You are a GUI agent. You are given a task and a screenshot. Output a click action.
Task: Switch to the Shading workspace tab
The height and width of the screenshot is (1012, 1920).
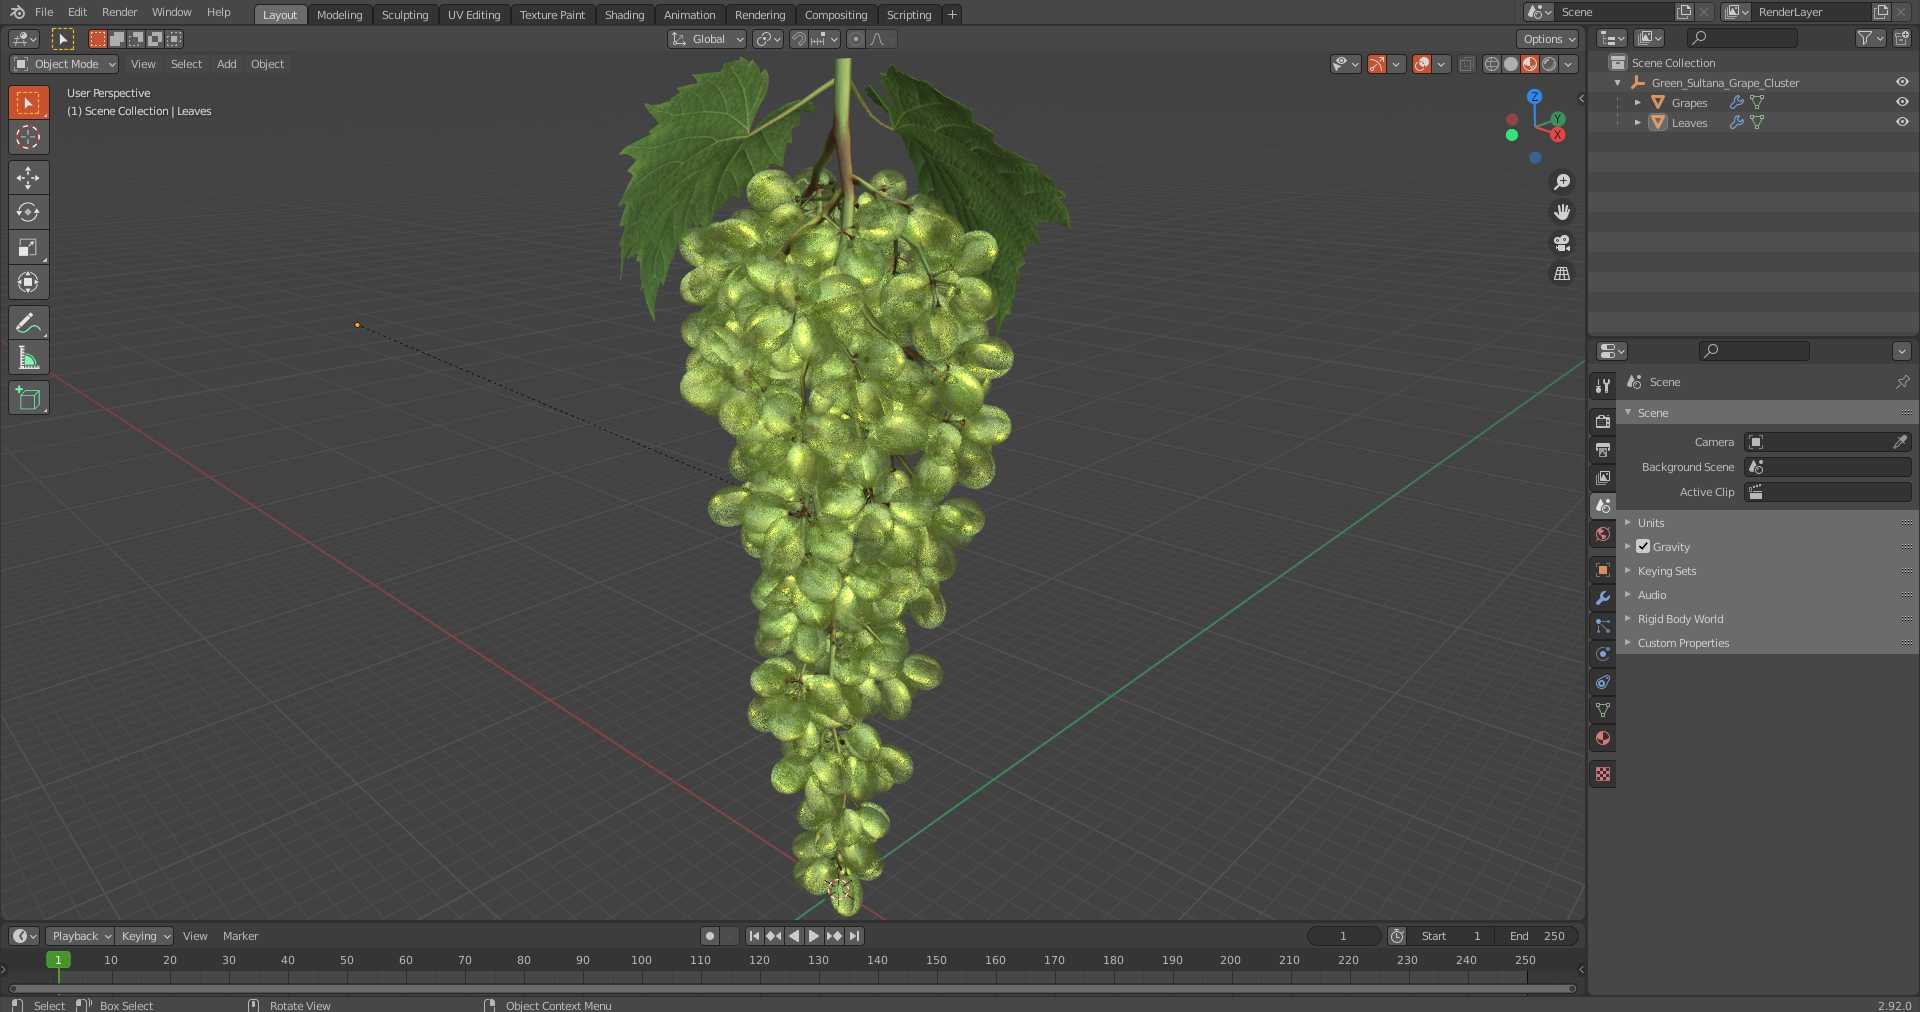tap(624, 15)
